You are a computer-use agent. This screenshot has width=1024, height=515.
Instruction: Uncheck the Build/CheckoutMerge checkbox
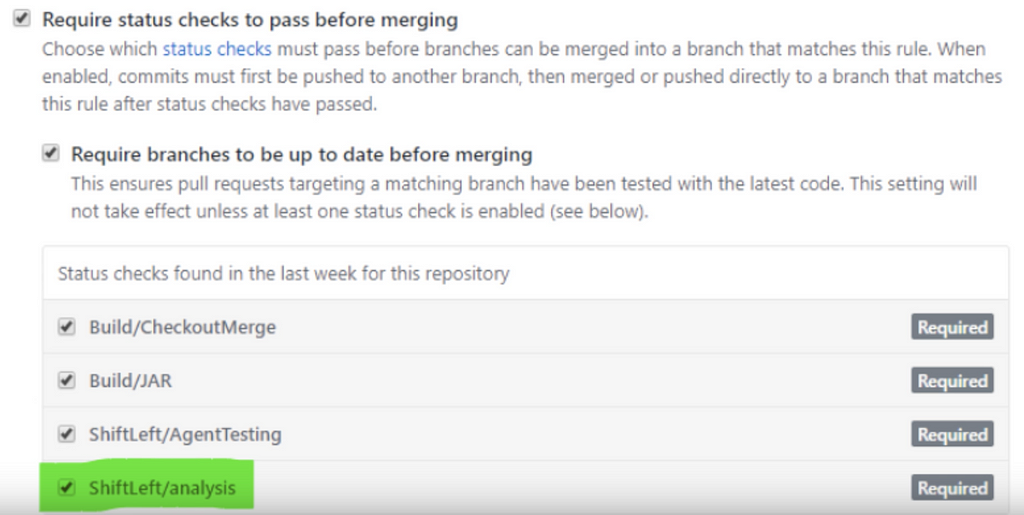(67, 327)
